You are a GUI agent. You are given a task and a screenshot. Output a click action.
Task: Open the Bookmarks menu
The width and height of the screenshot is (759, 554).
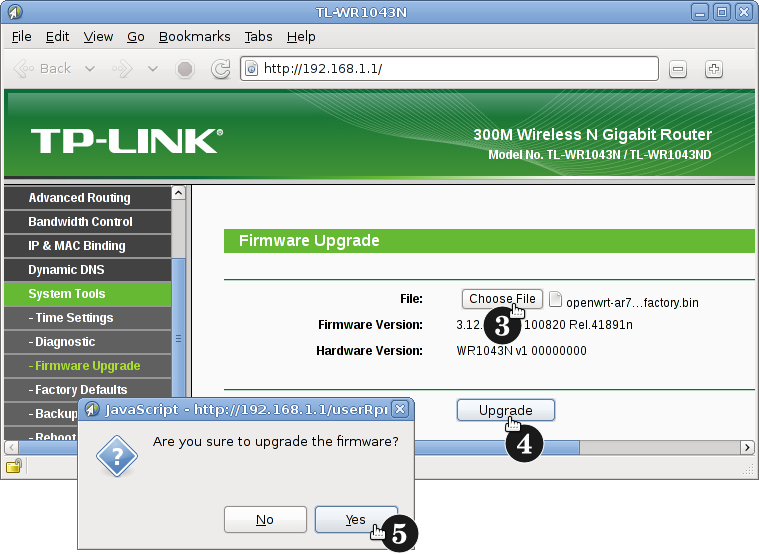[x=195, y=37]
